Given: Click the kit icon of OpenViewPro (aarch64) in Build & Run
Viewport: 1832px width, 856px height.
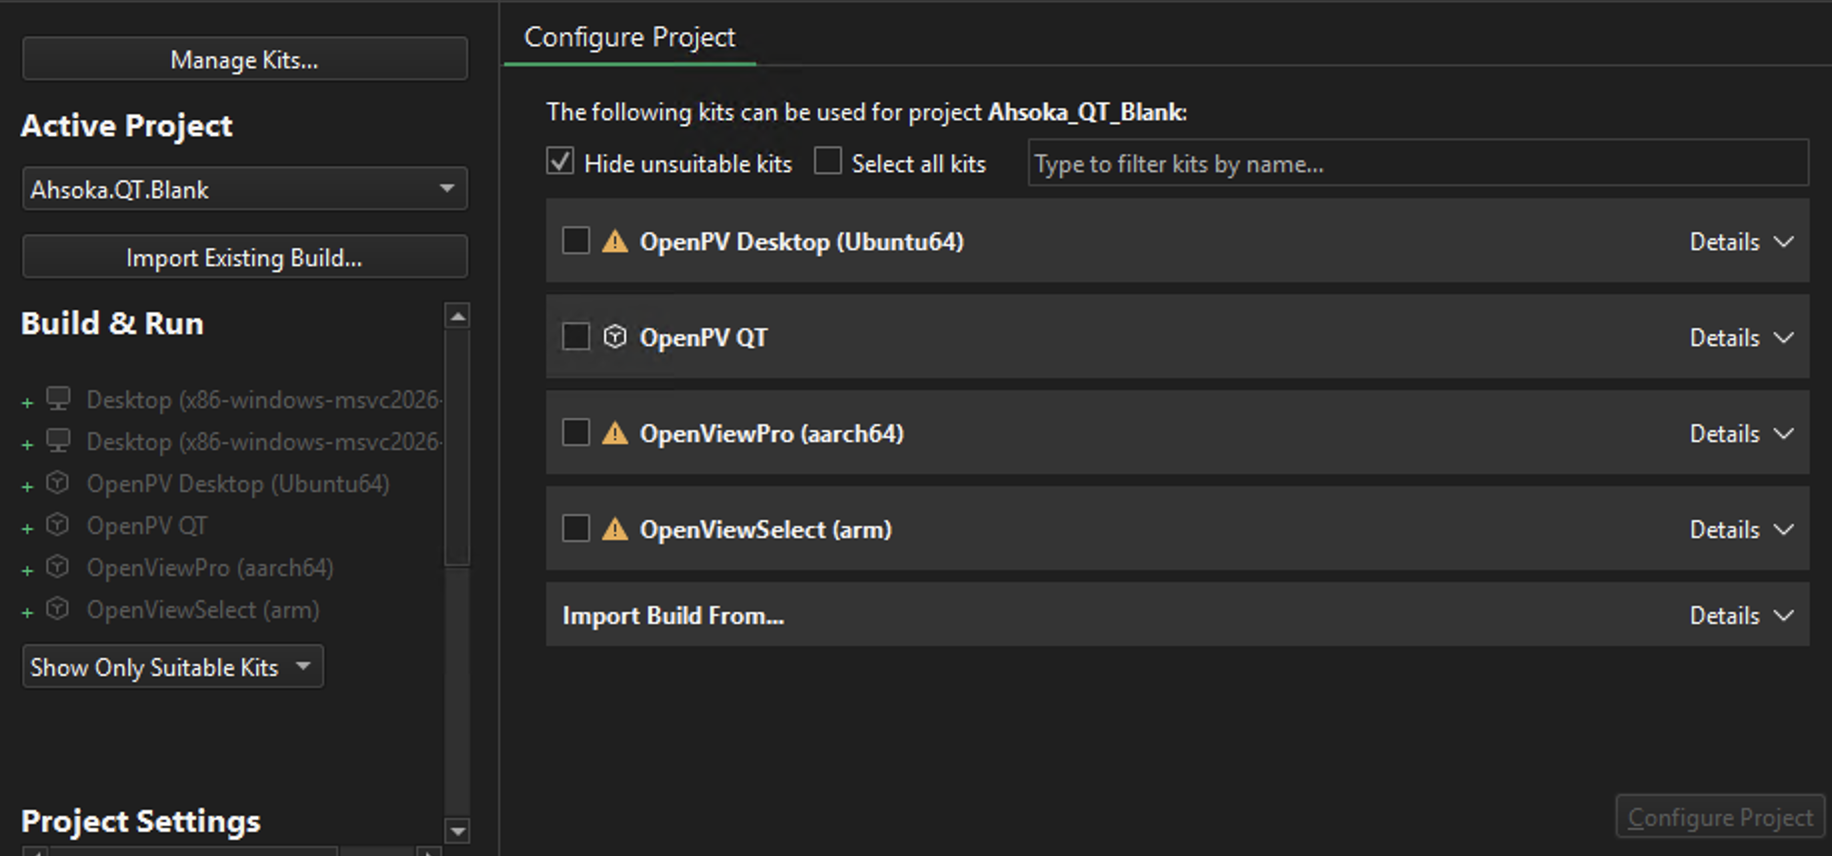Looking at the screenshot, I should click(x=59, y=567).
